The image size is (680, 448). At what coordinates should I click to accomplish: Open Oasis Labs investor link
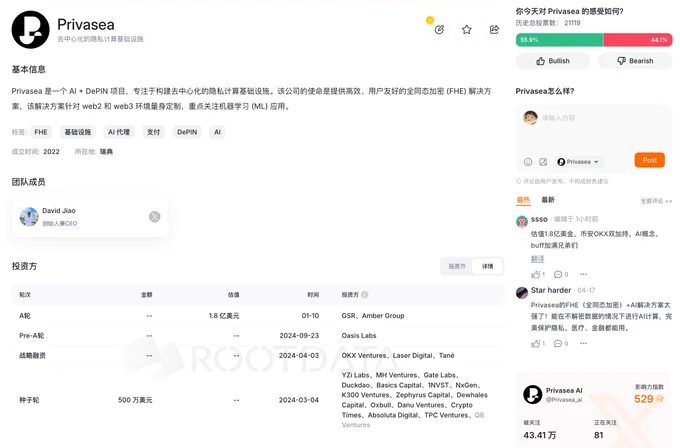tap(359, 336)
